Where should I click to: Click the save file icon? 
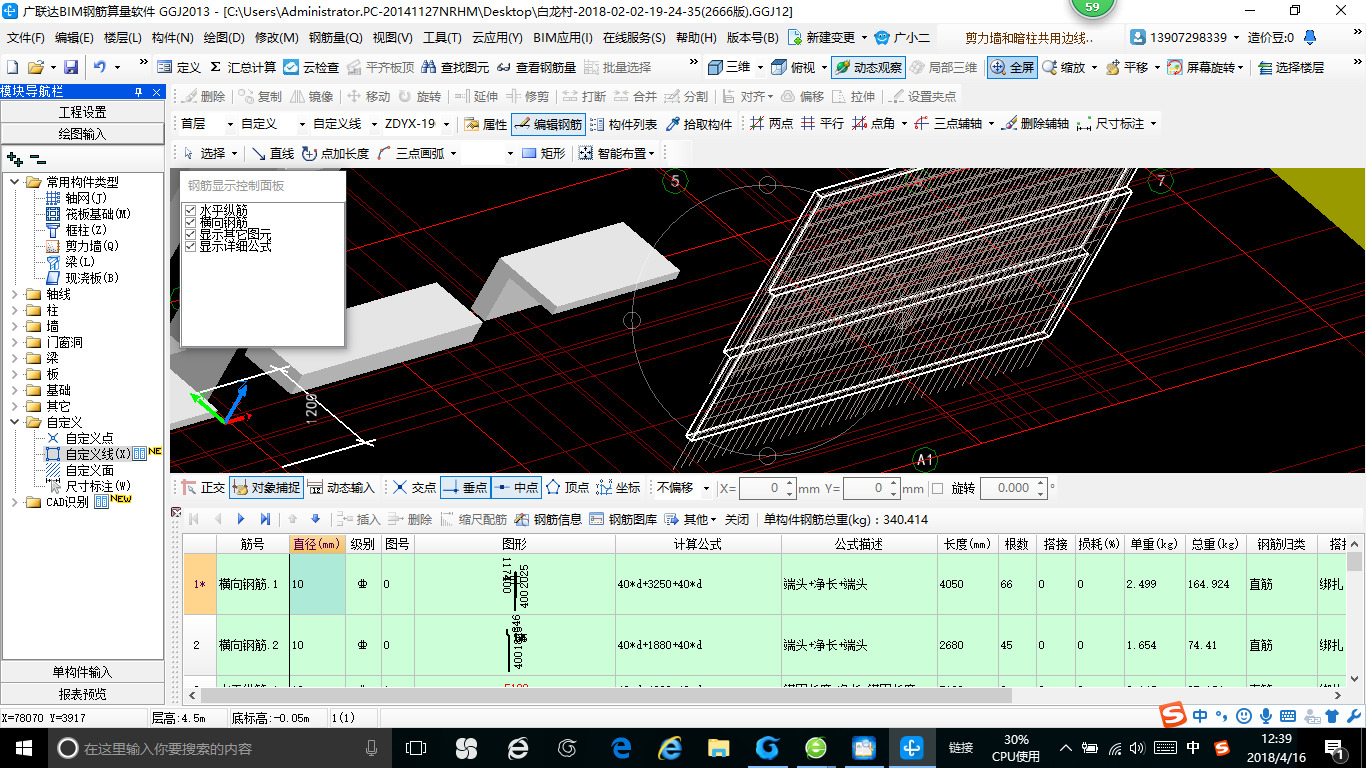tap(71, 67)
